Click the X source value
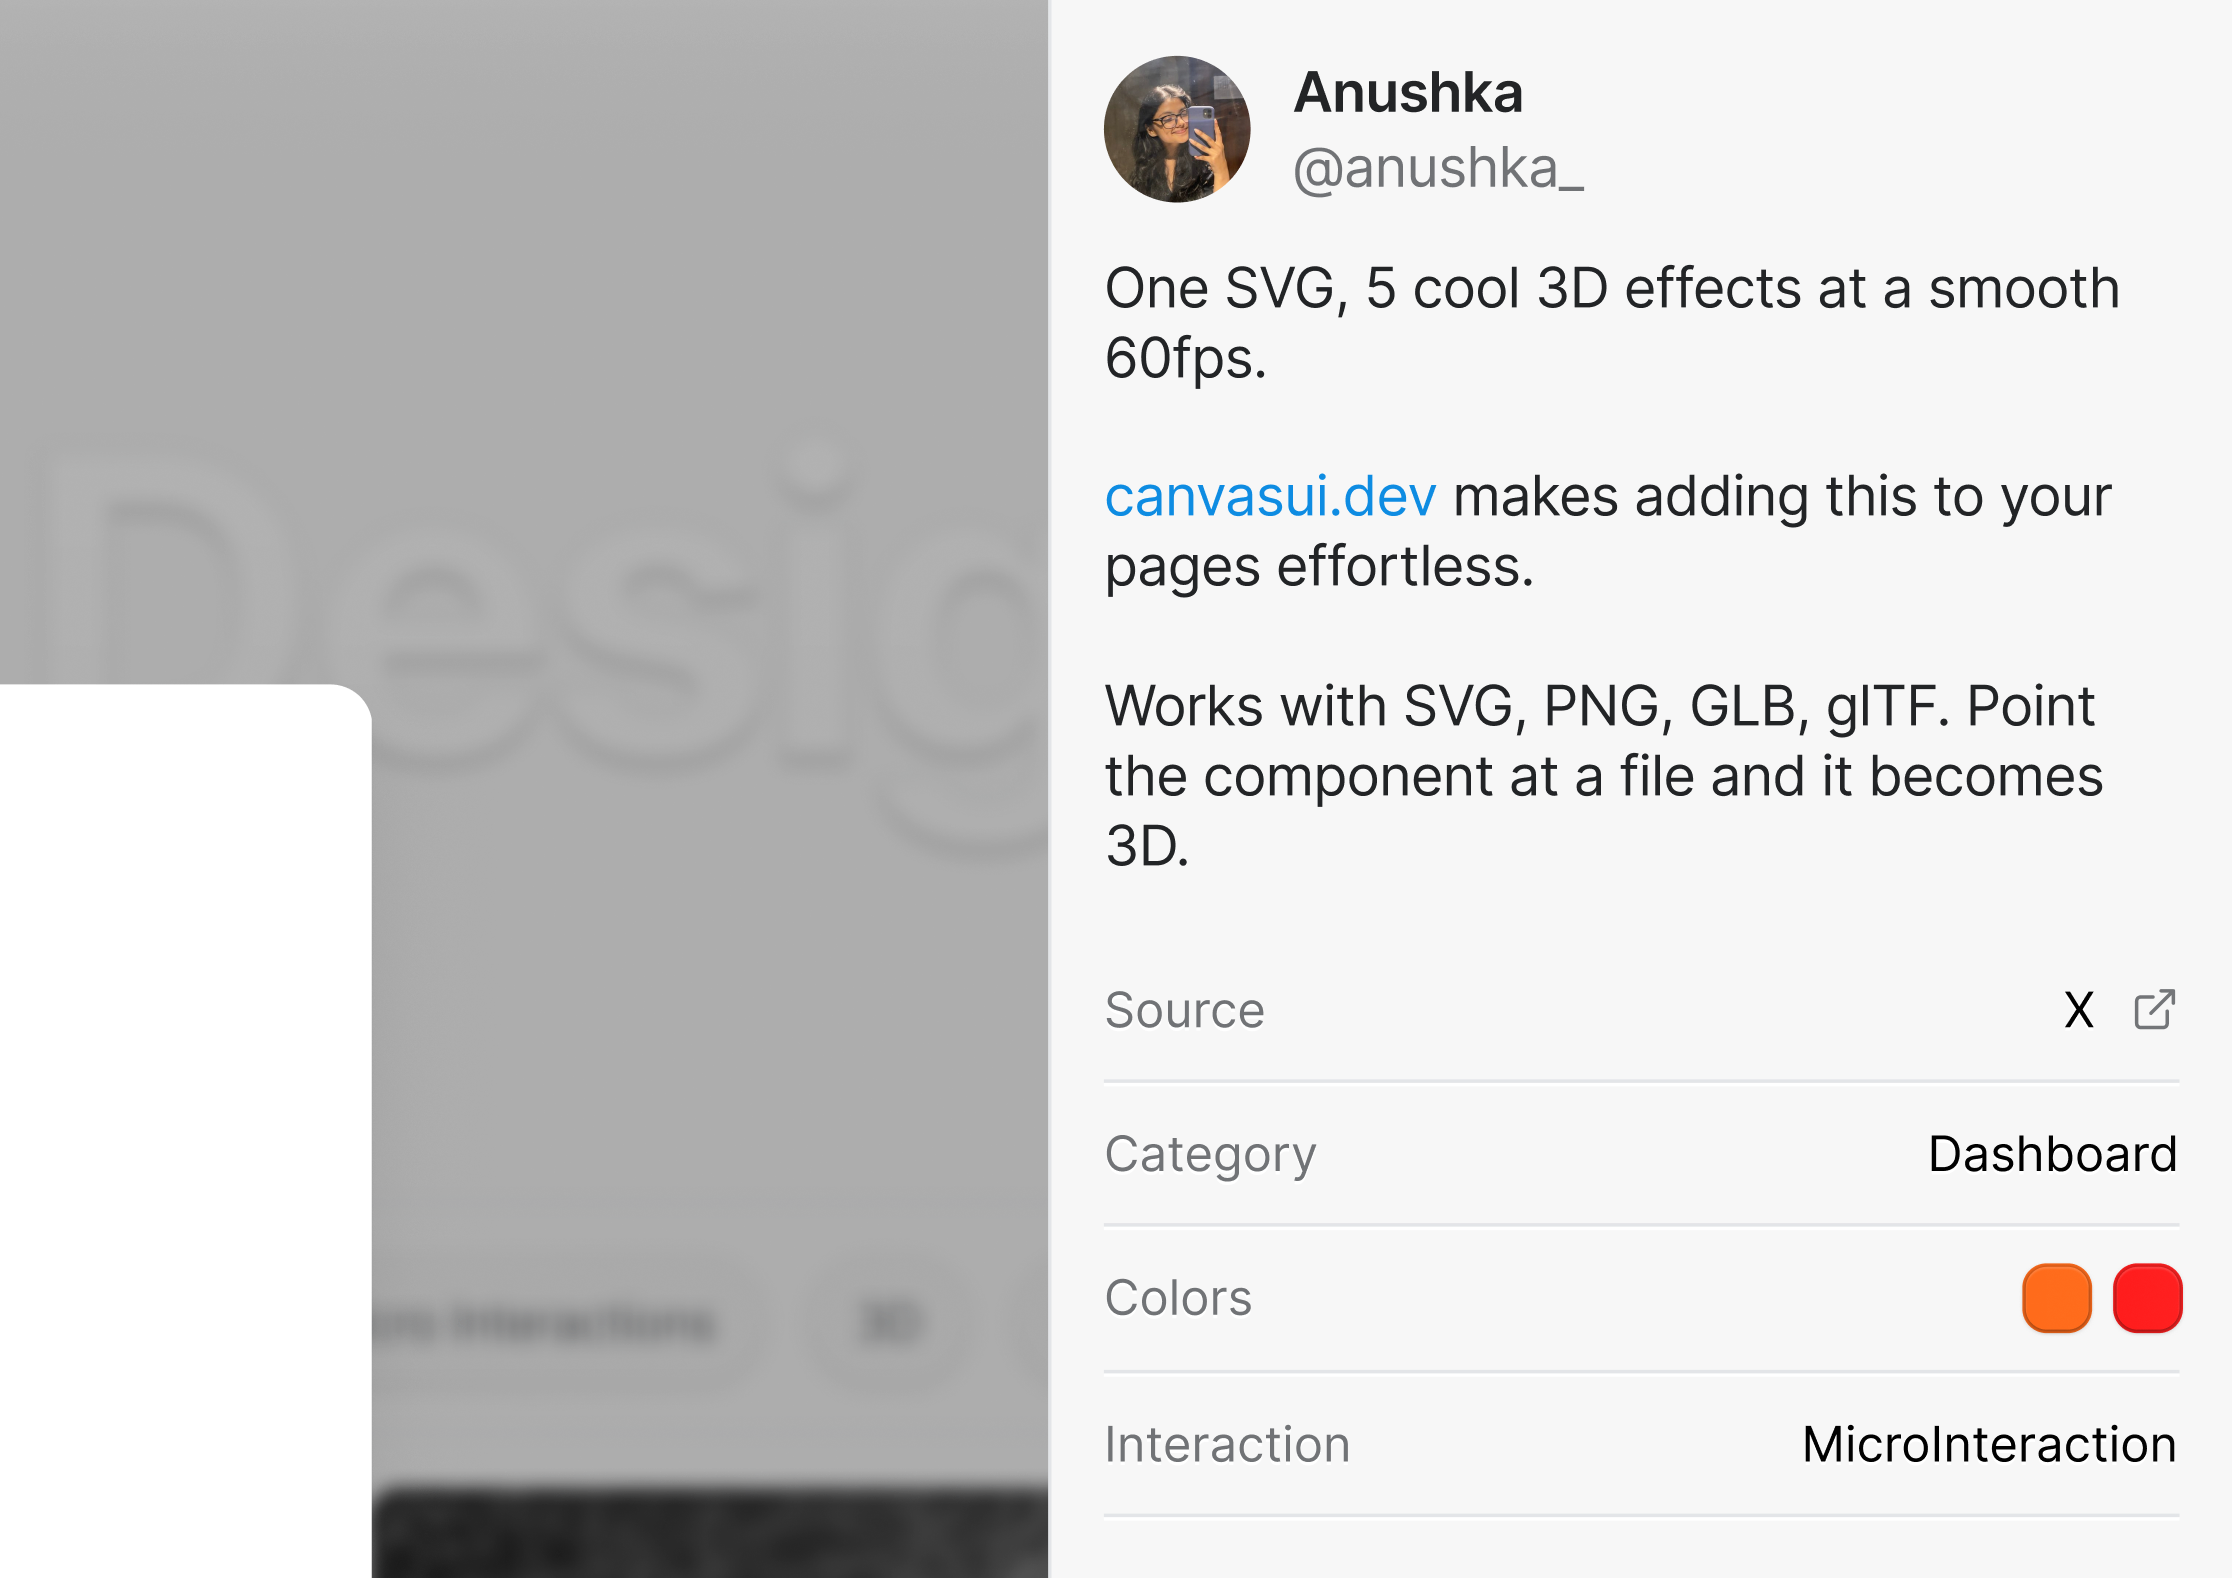 click(x=2079, y=1010)
